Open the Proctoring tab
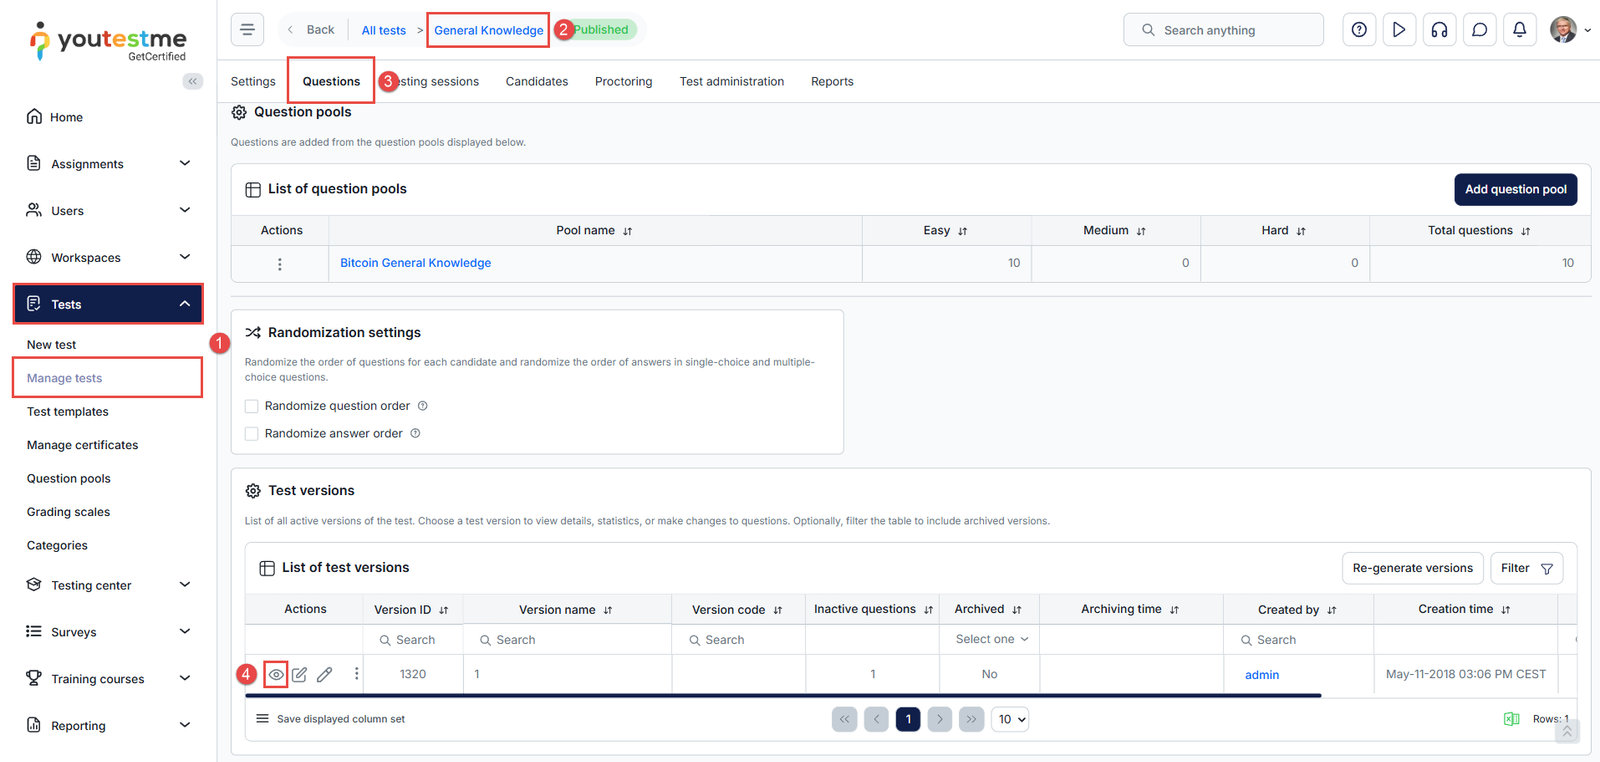Image resolution: width=1600 pixels, height=762 pixels. pos(623,82)
